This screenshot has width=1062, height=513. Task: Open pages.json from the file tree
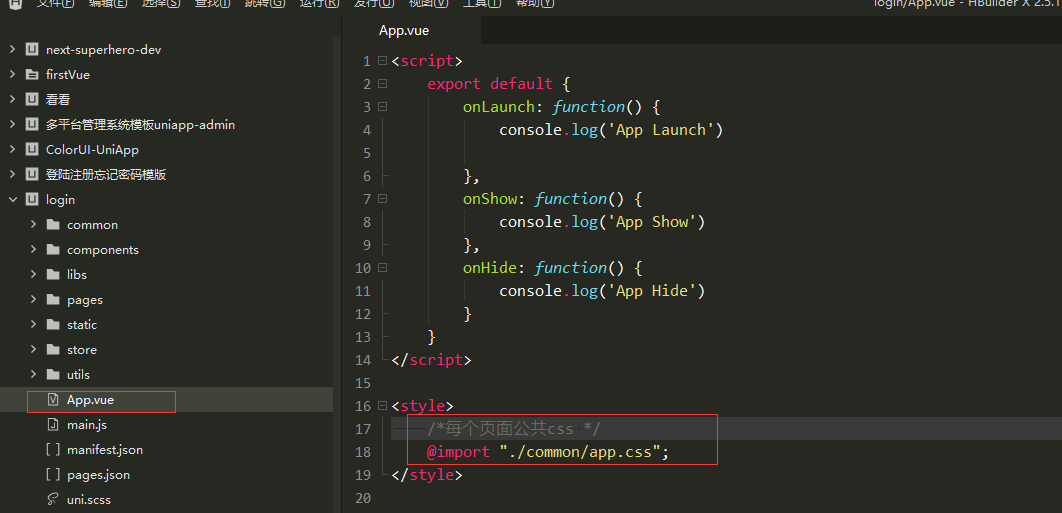(98, 475)
